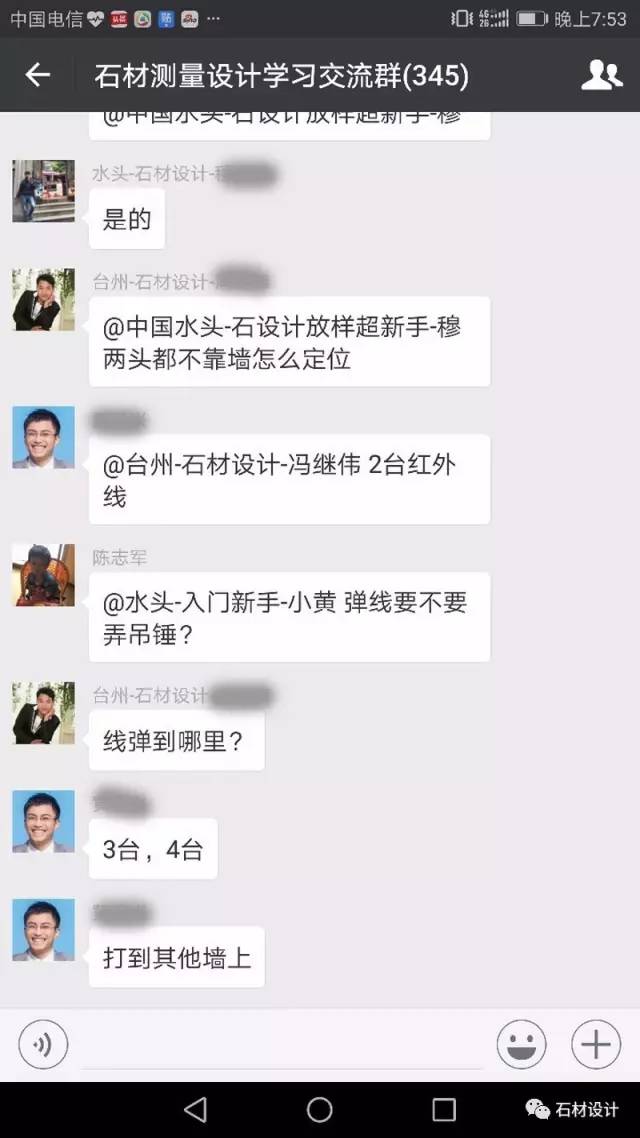
Task: Tap the back arrow in chat header
Action: coord(38,75)
